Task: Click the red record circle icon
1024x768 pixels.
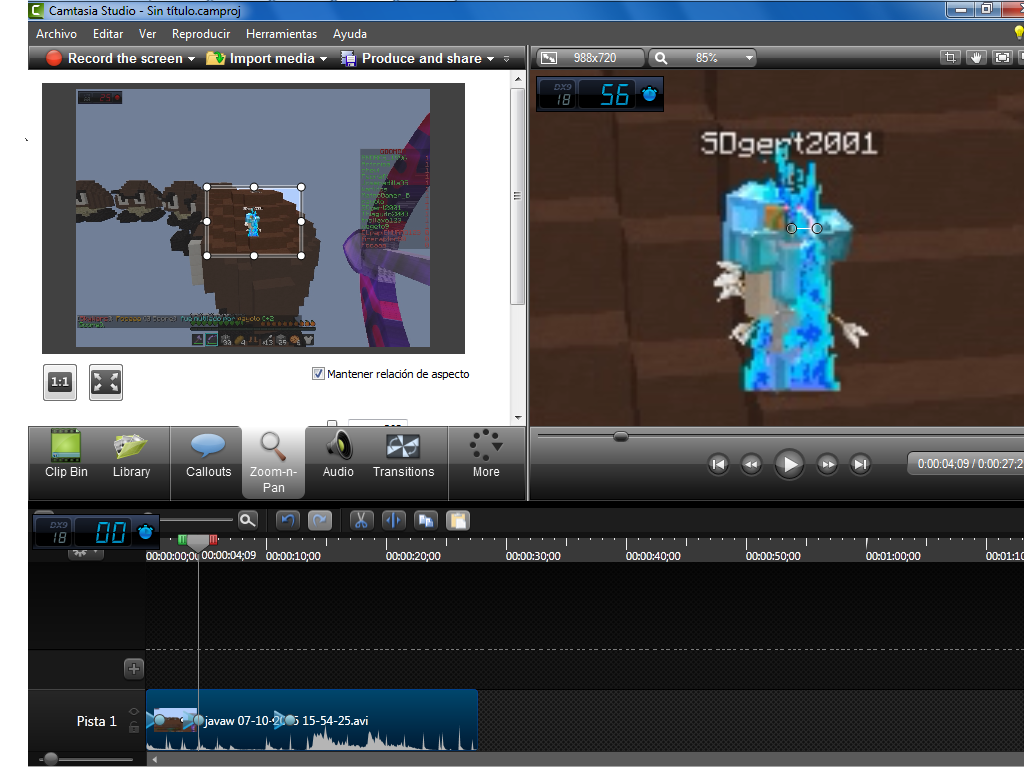Action: click(x=54, y=58)
